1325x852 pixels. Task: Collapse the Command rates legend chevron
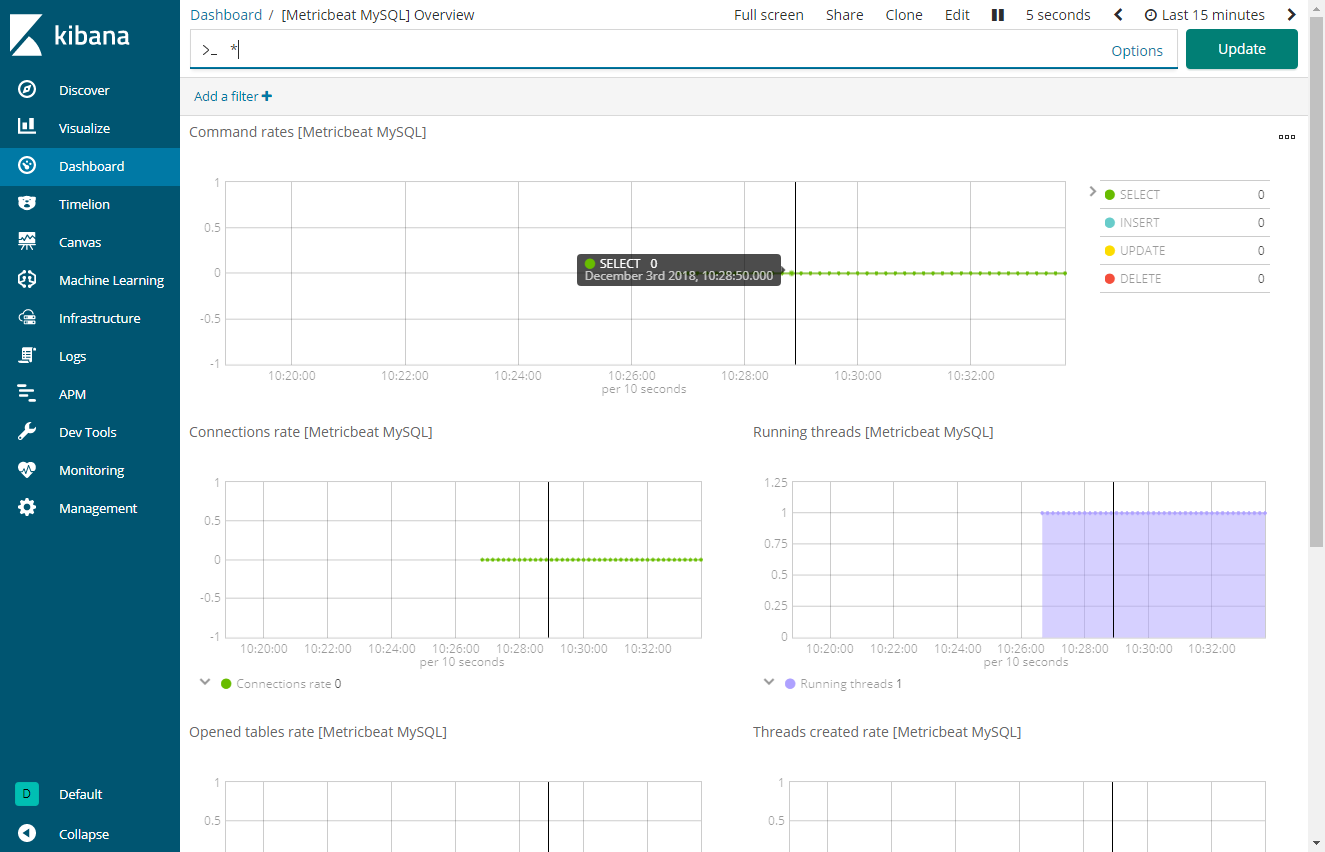(1092, 190)
